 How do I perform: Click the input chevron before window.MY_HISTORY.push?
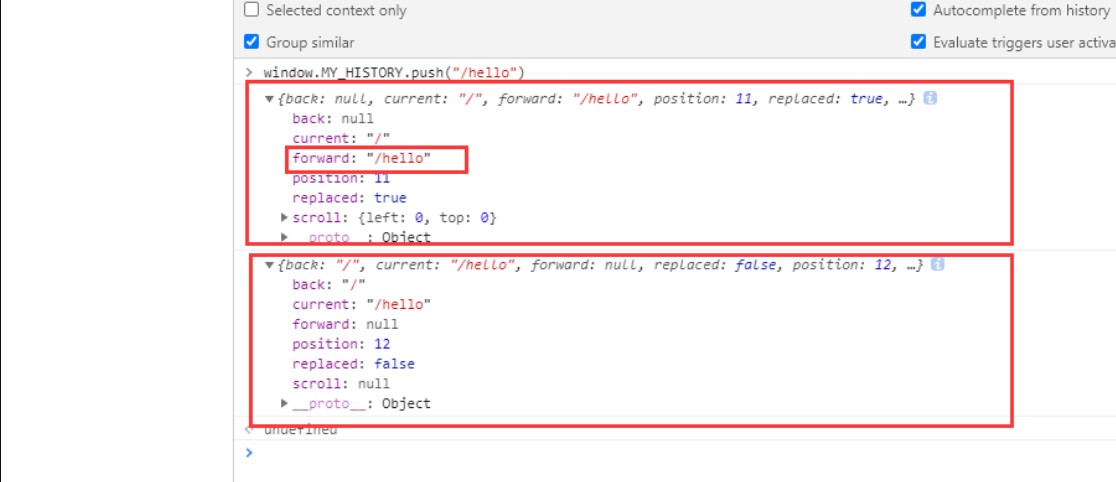click(x=249, y=73)
